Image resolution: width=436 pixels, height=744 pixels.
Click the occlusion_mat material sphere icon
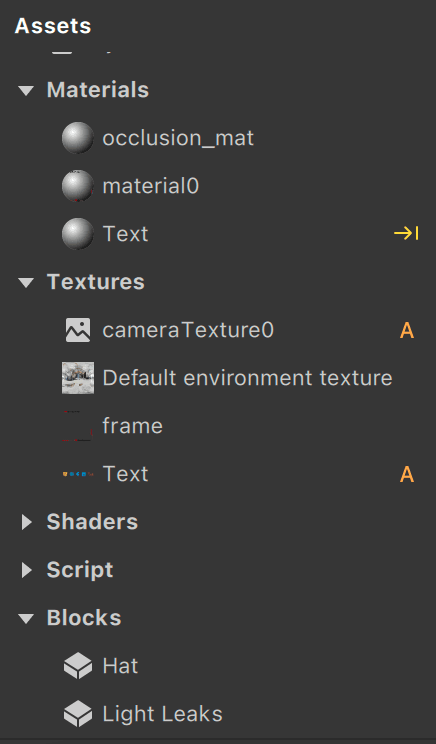pyautogui.click(x=78, y=138)
